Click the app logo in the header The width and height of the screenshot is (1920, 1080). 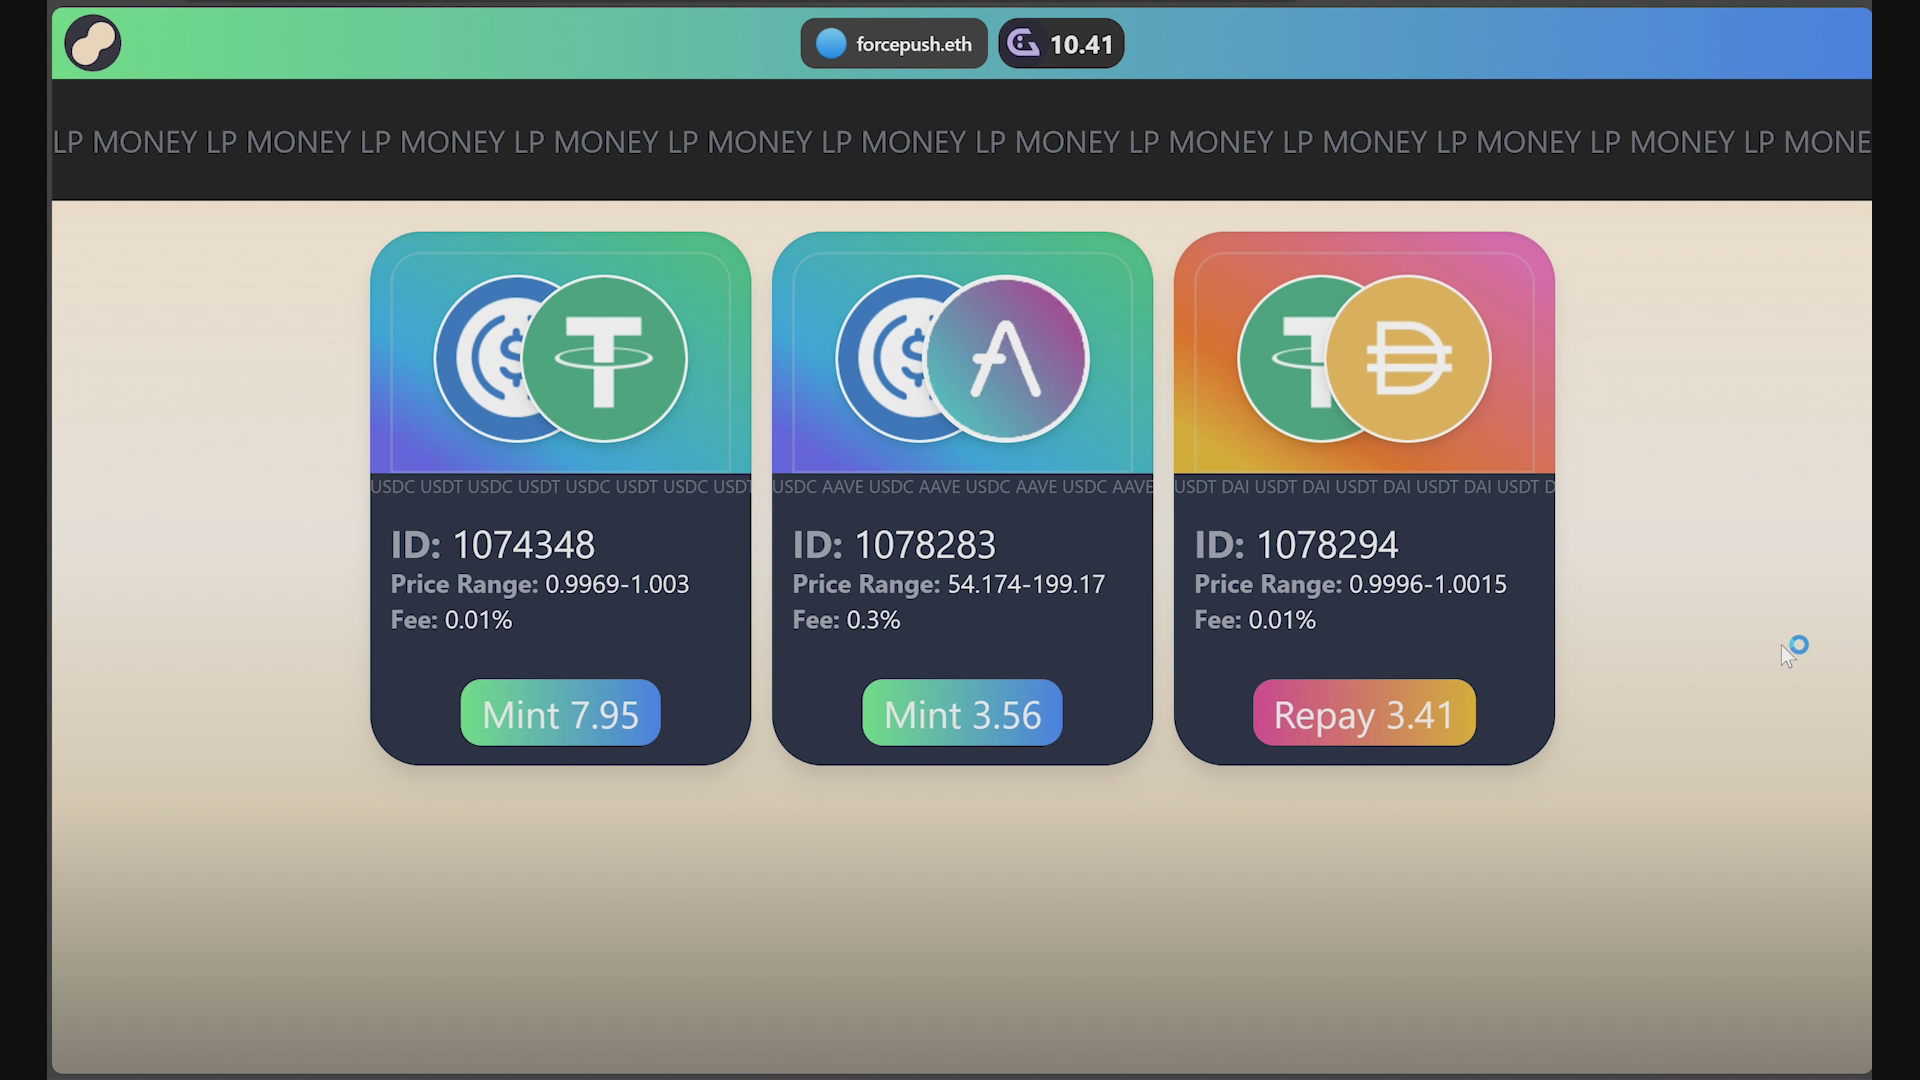[93, 43]
